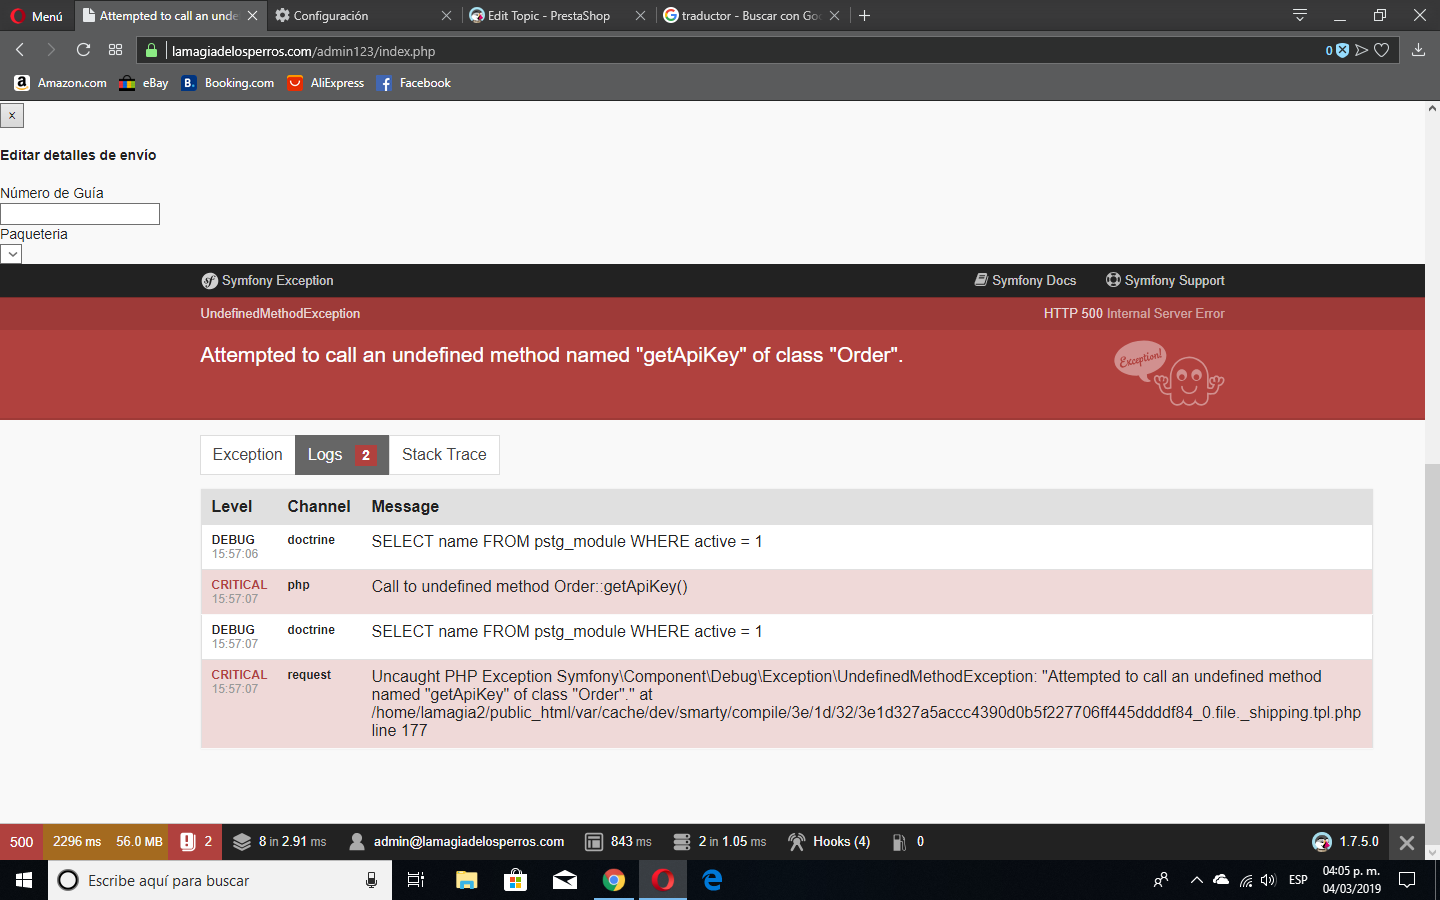Open the Symfony Docs link
Screen dimensions: 1440x900
click(x=1026, y=281)
